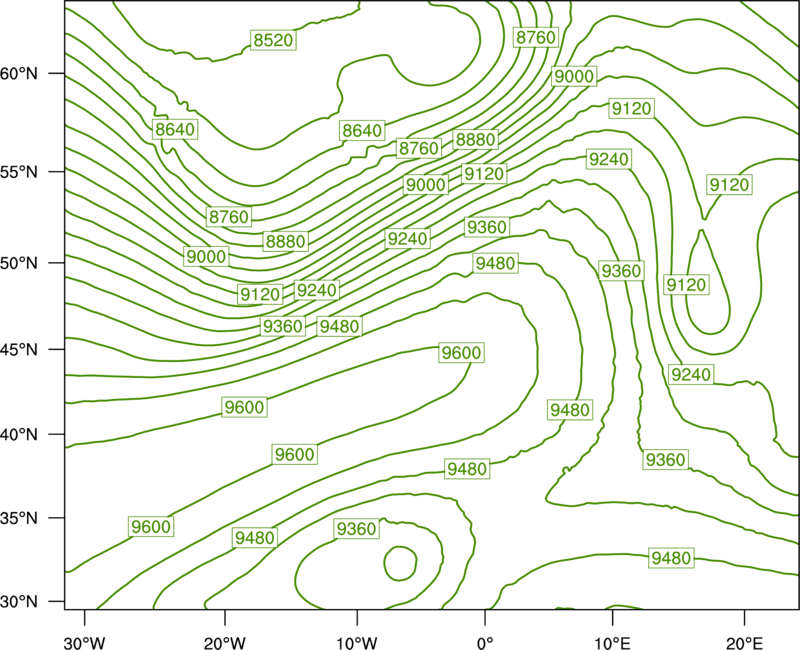
Task: Click the 0° longitude axis label
Action: [x=485, y=643]
